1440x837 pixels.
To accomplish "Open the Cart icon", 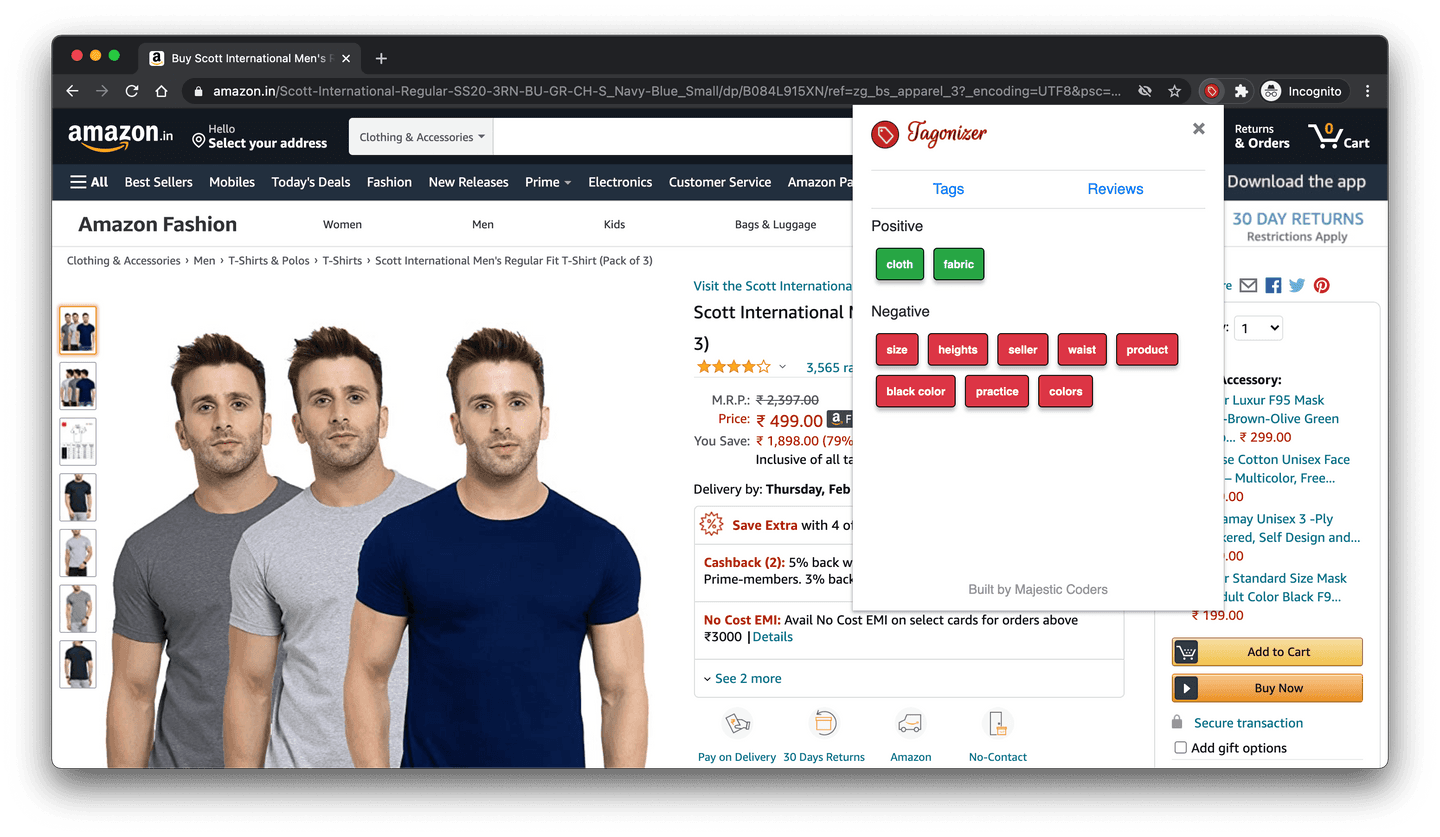I will [x=1338, y=137].
